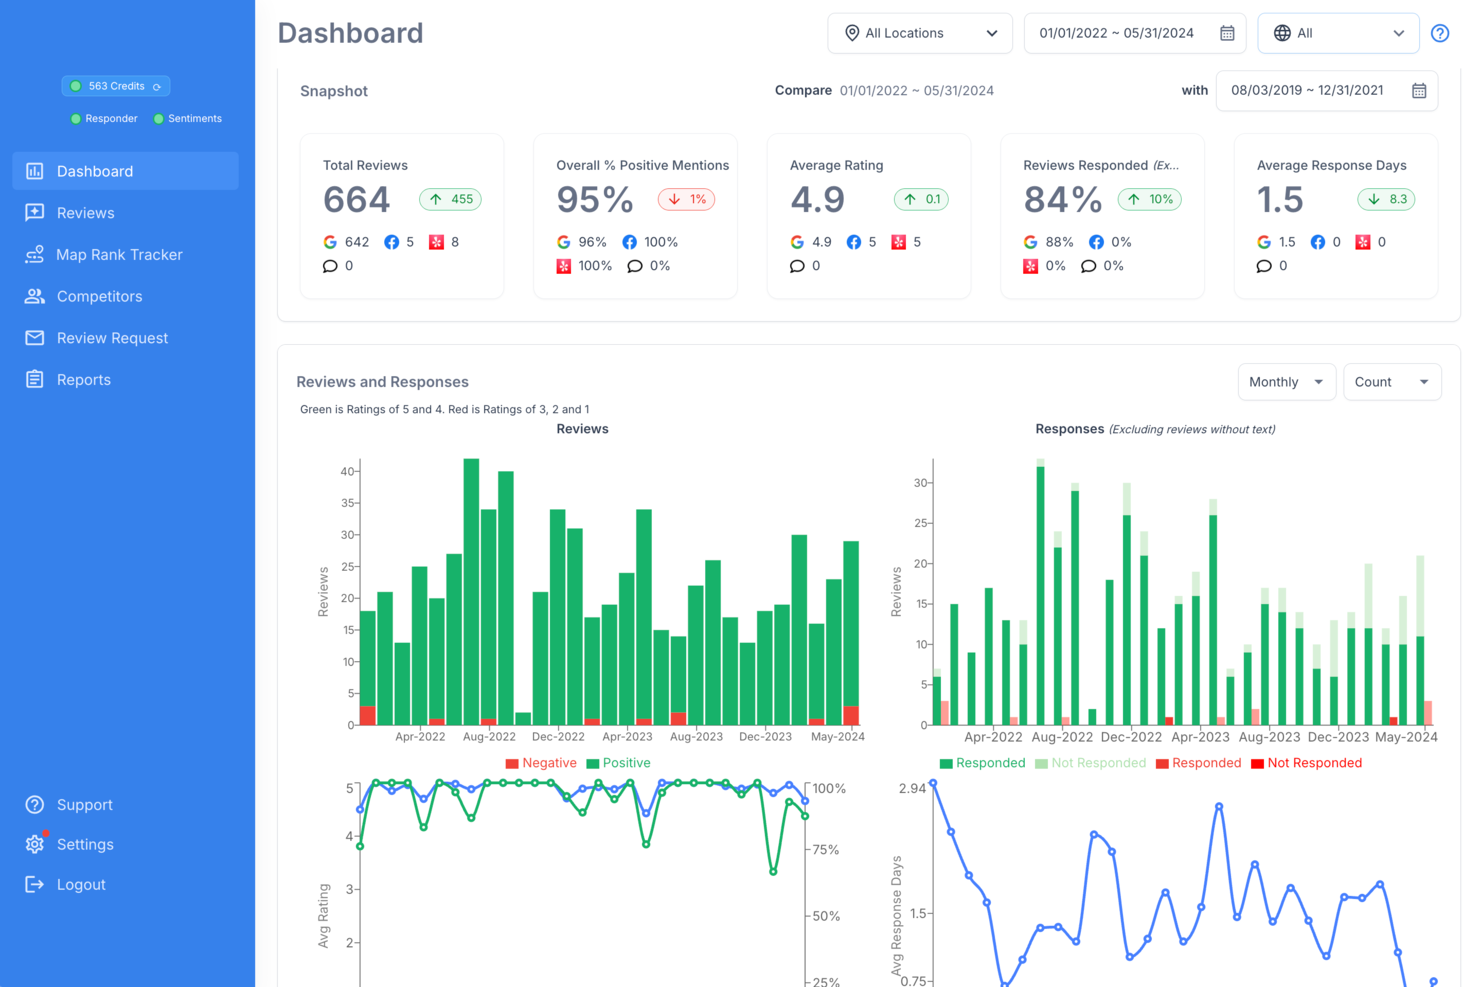Click the 2.94 peak point on response days line
This screenshot has width=1480, height=987.
(933, 784)
